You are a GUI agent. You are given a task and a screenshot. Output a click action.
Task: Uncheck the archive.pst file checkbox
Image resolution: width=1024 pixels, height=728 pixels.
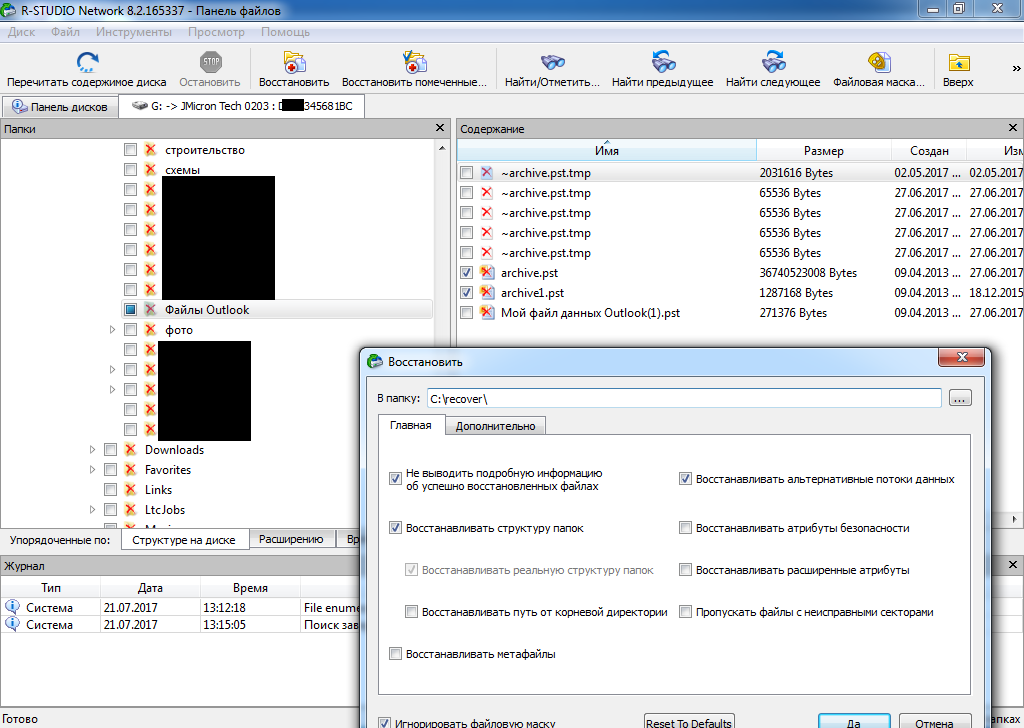466,272
